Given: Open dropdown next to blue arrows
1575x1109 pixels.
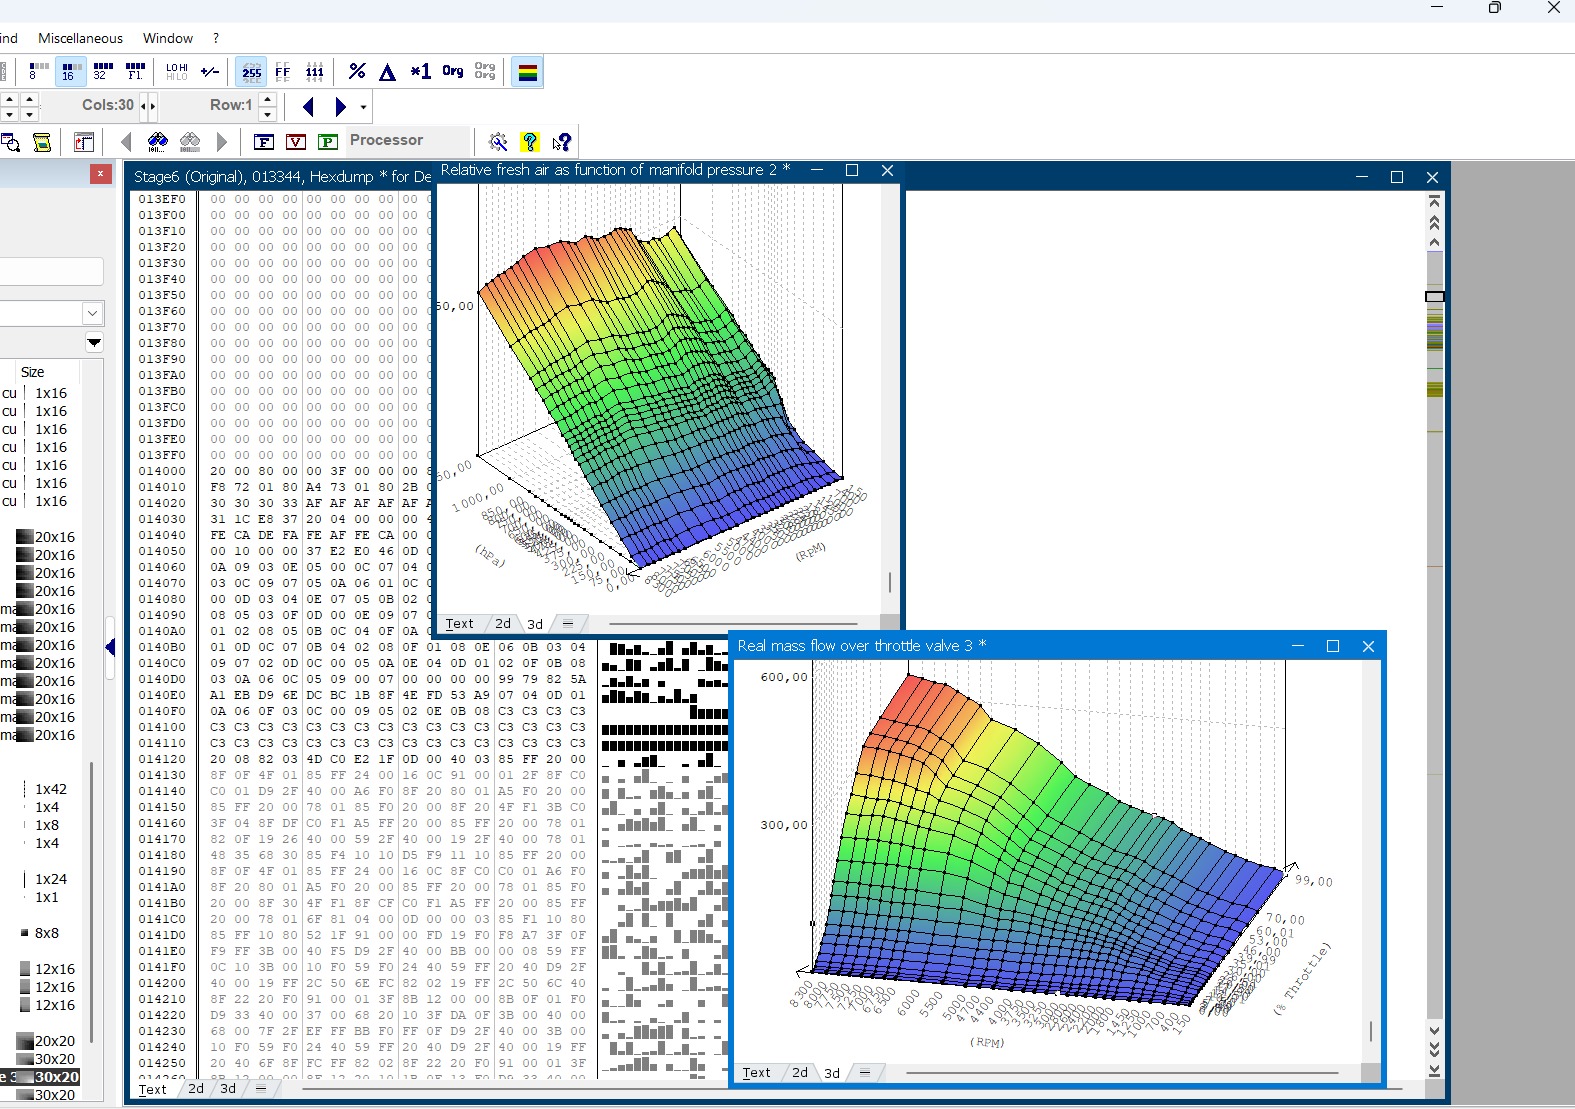Looking at the screenshot, I should click(363, 106).
